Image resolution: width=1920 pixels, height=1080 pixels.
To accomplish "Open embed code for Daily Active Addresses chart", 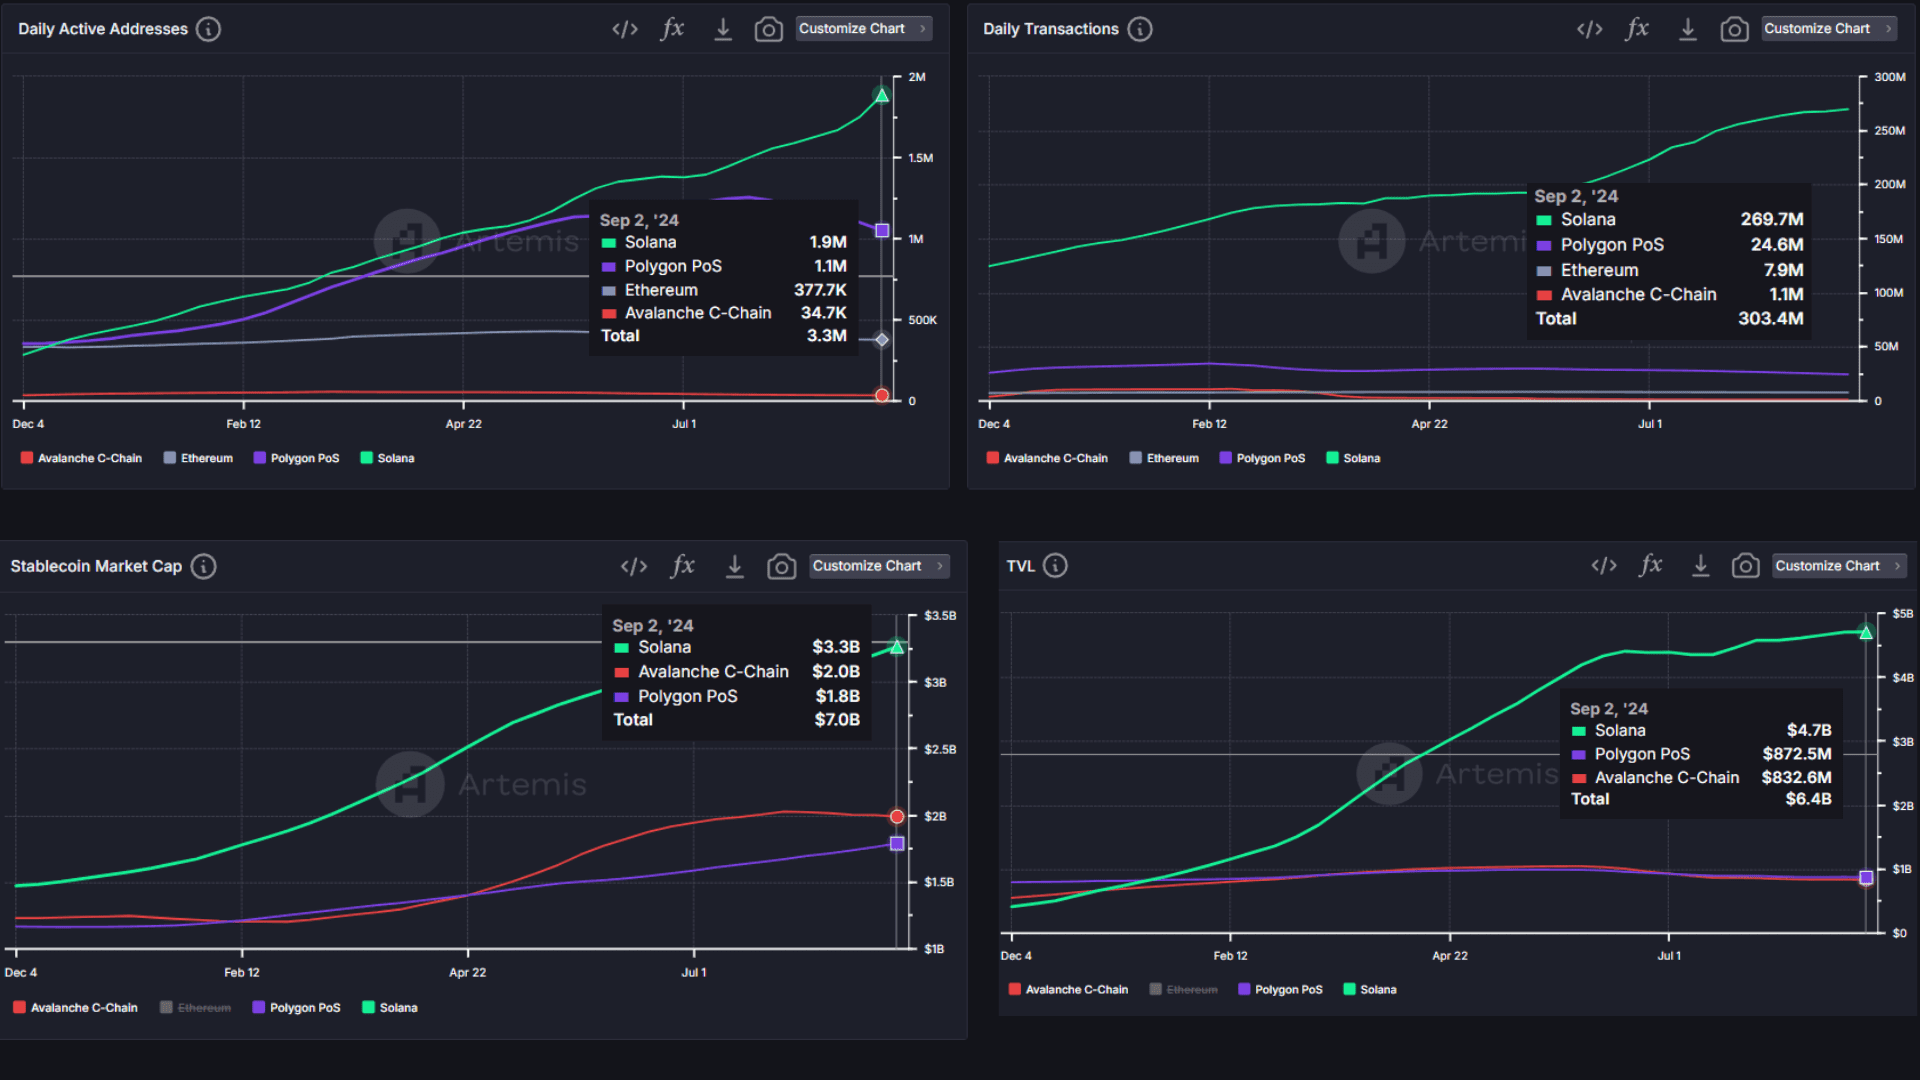I will coord(625,29).
